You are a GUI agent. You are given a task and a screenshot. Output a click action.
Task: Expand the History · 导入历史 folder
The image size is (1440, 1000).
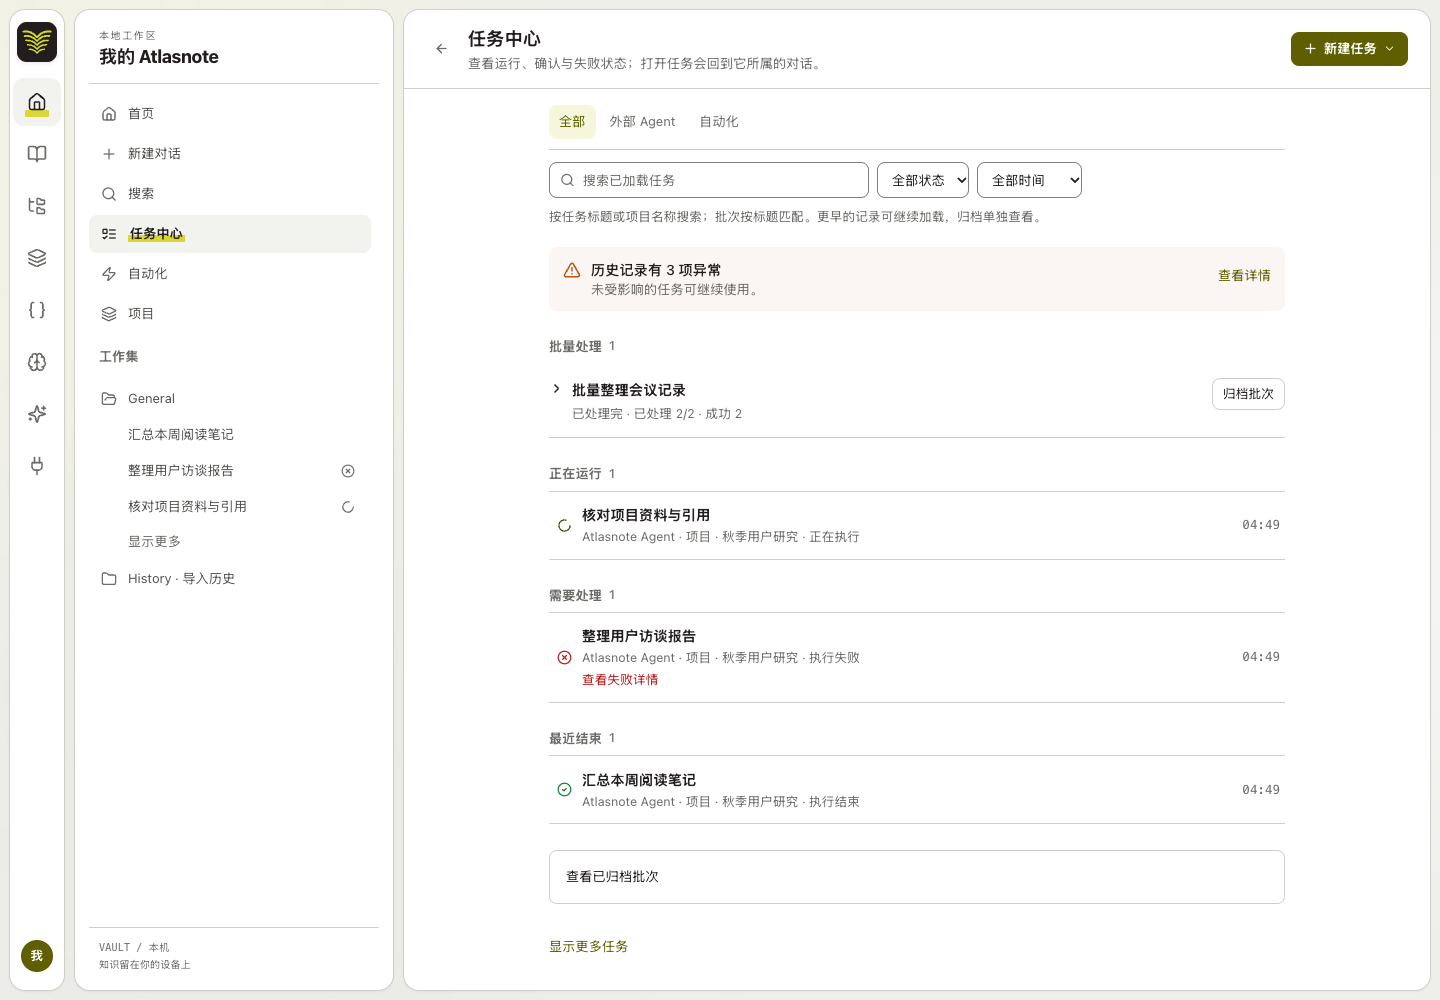click(230, 578)
